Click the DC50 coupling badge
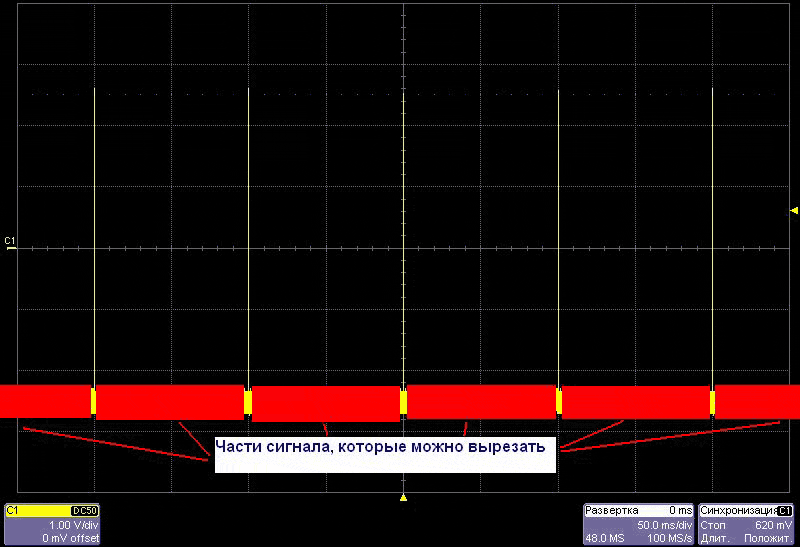 85,511
